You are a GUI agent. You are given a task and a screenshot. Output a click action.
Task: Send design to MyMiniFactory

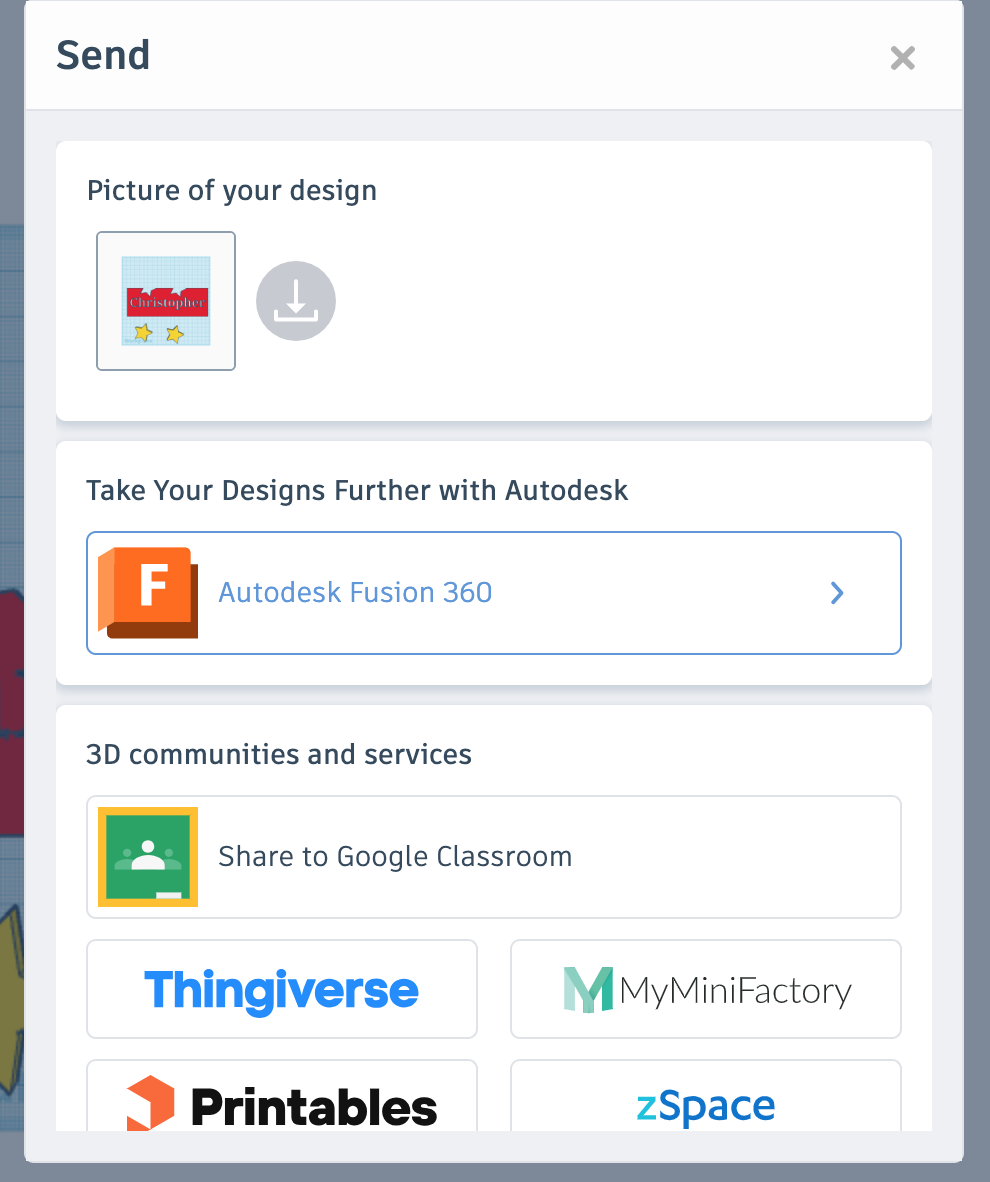click(x=706, y=989)
